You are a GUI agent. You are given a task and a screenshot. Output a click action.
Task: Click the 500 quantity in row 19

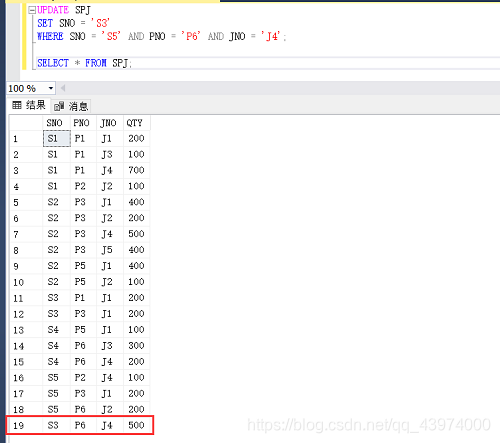(137, 425)
